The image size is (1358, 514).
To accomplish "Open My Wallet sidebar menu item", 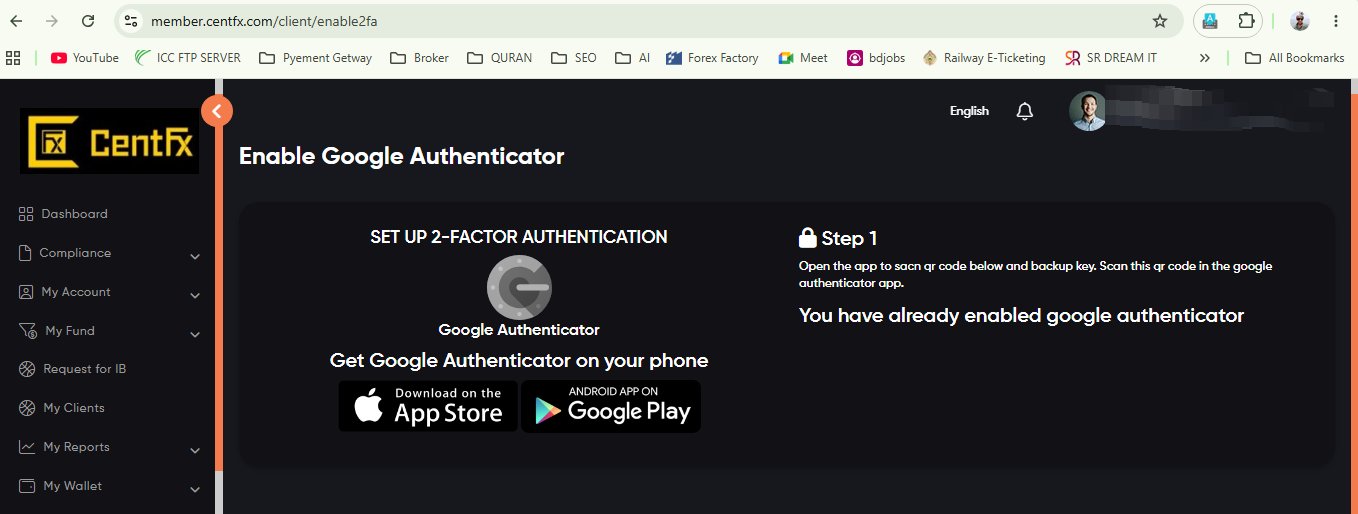I will coord(60,486).
